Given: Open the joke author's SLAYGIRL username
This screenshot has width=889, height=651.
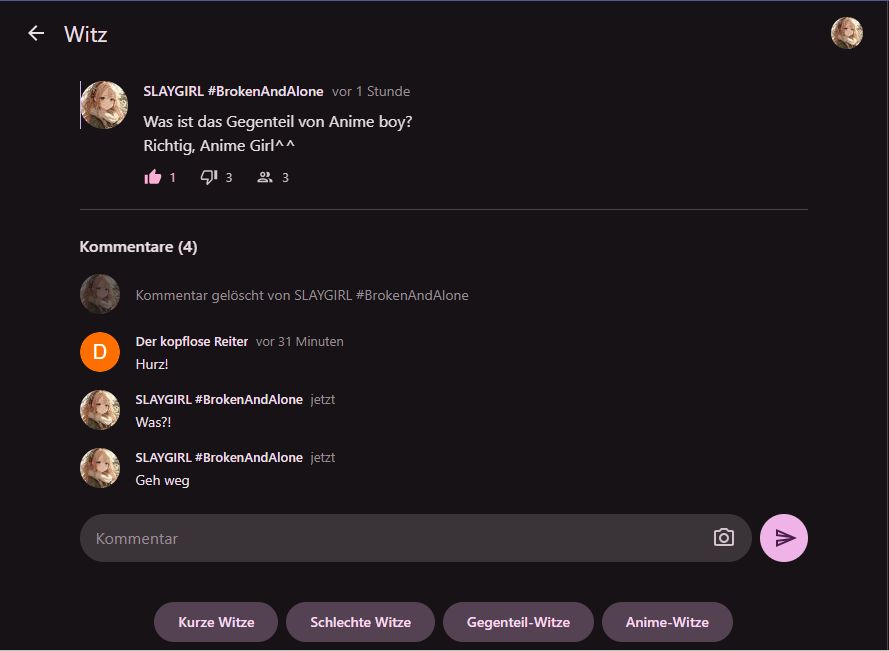Looking at the screenshot, I should [x=233, y=91].
